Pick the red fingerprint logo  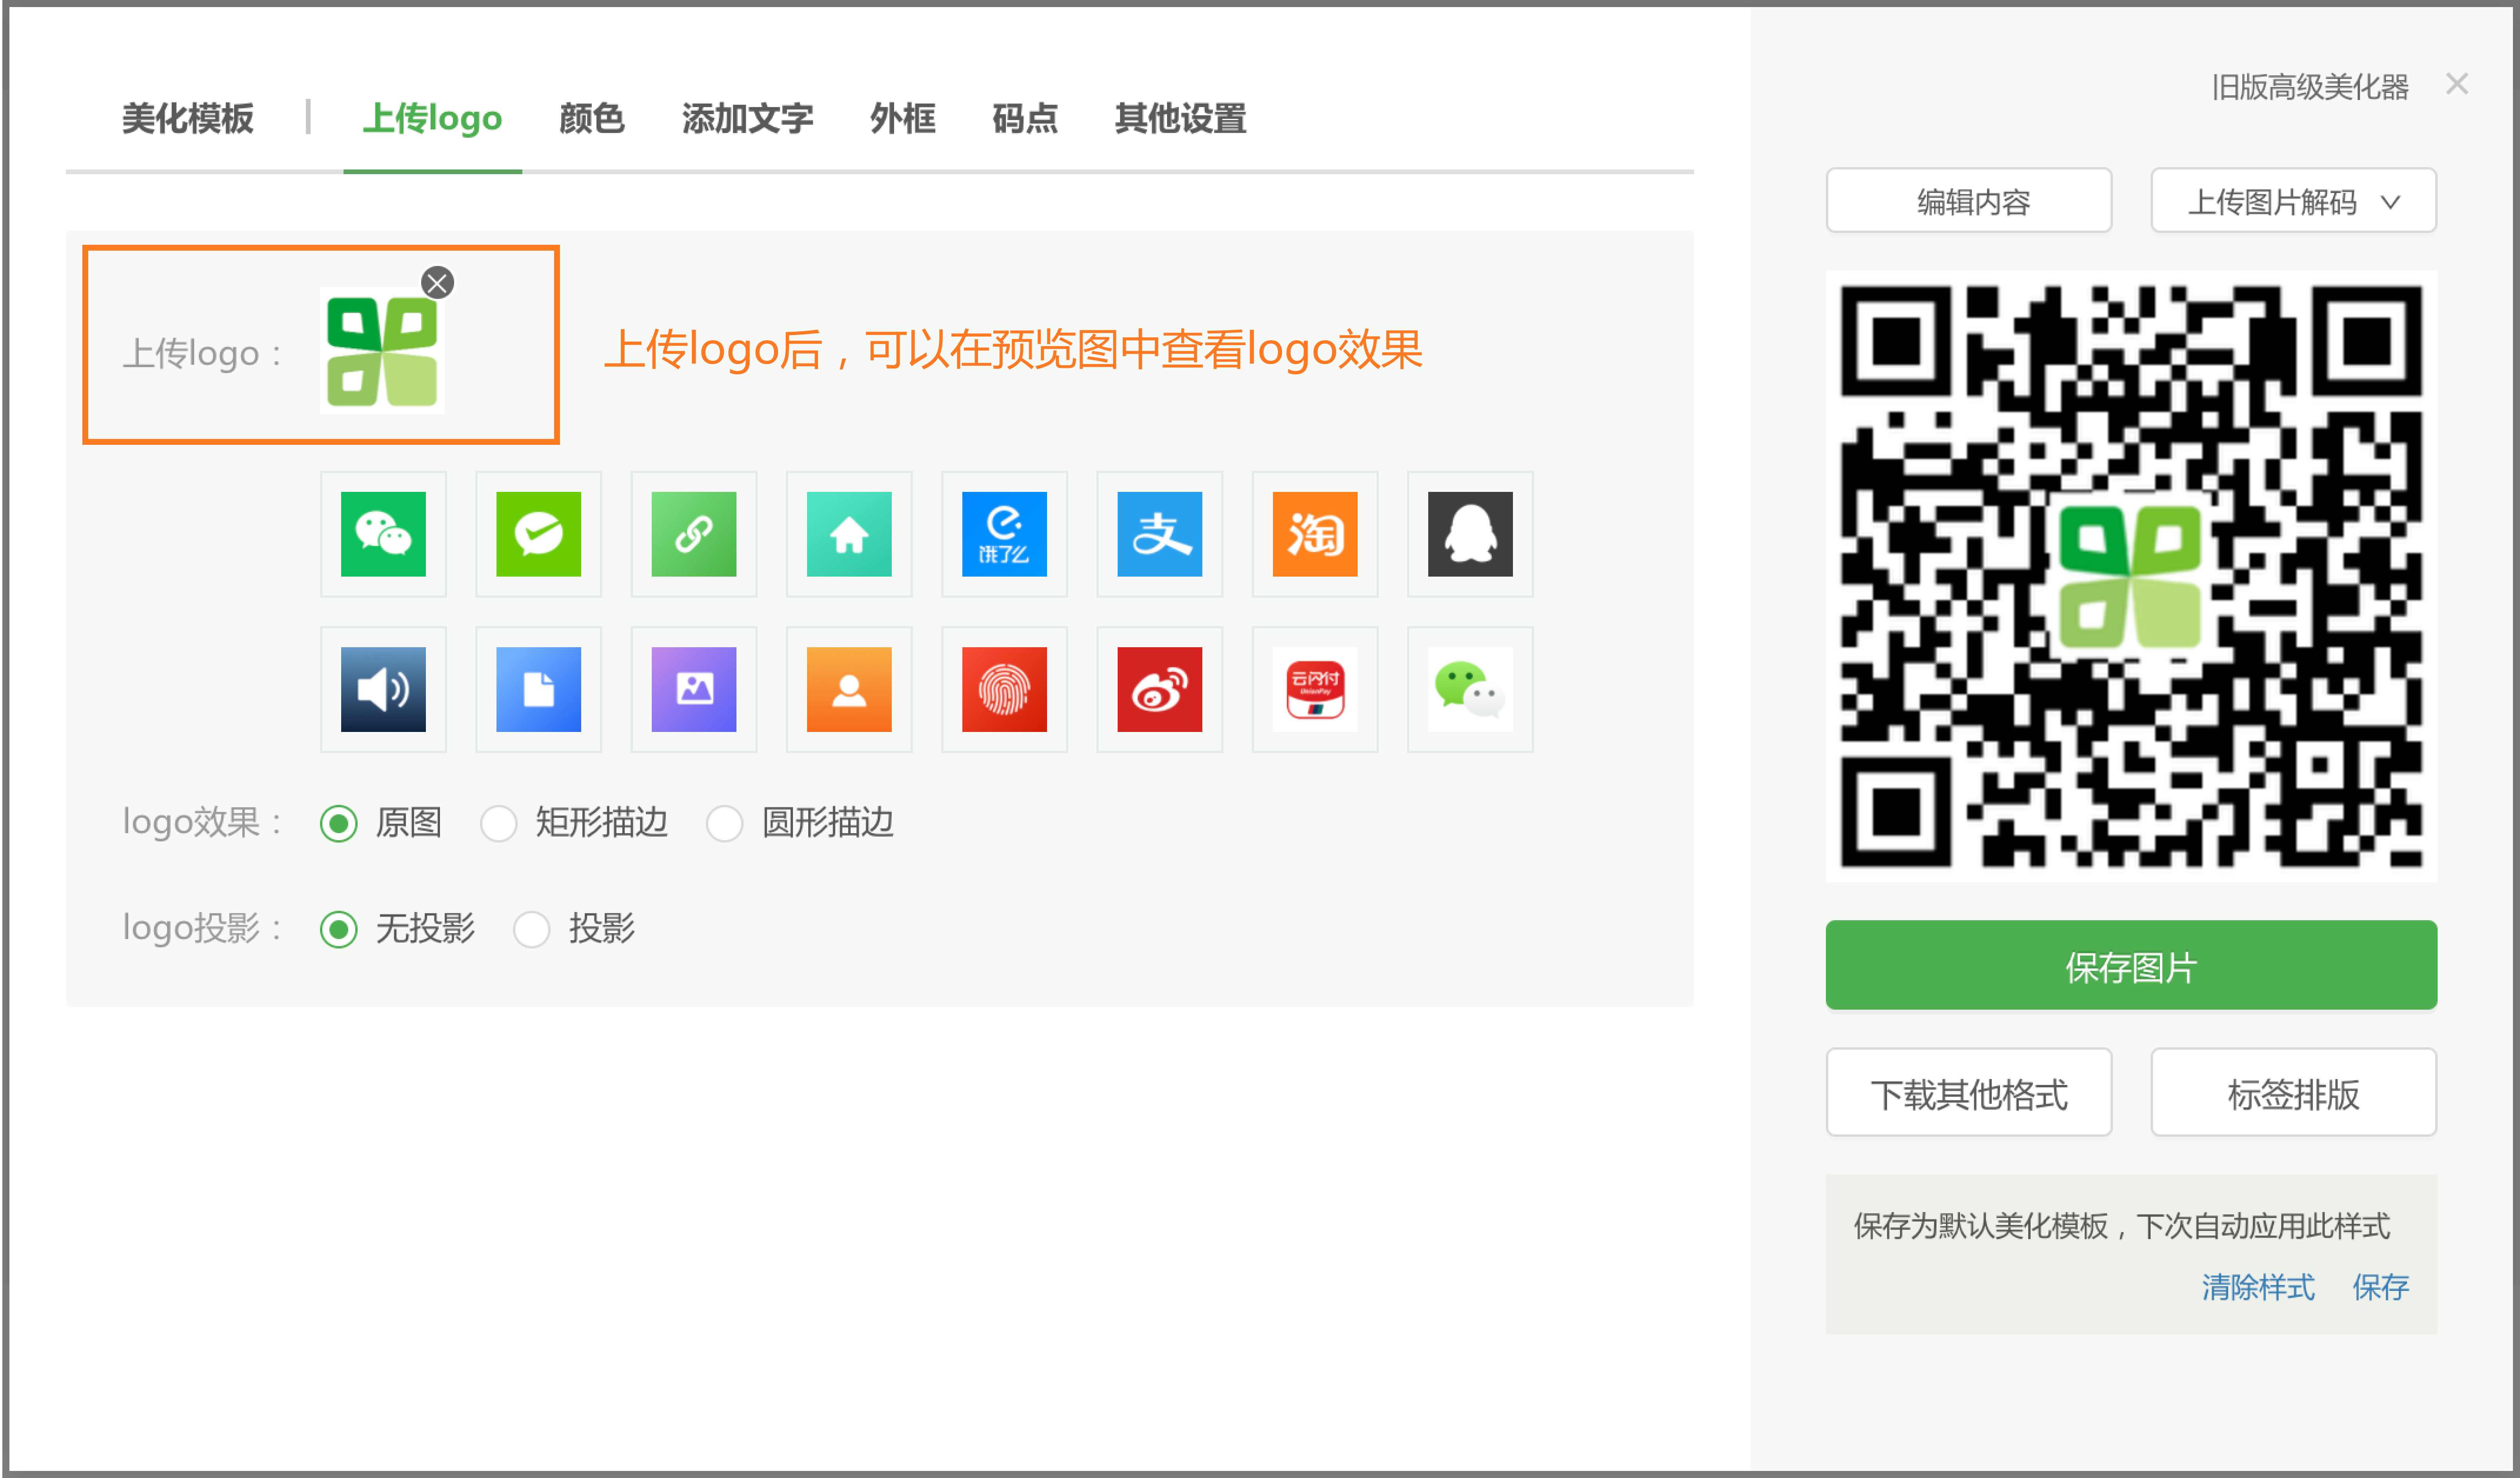pyautogui.click(x=1004, y=689)
